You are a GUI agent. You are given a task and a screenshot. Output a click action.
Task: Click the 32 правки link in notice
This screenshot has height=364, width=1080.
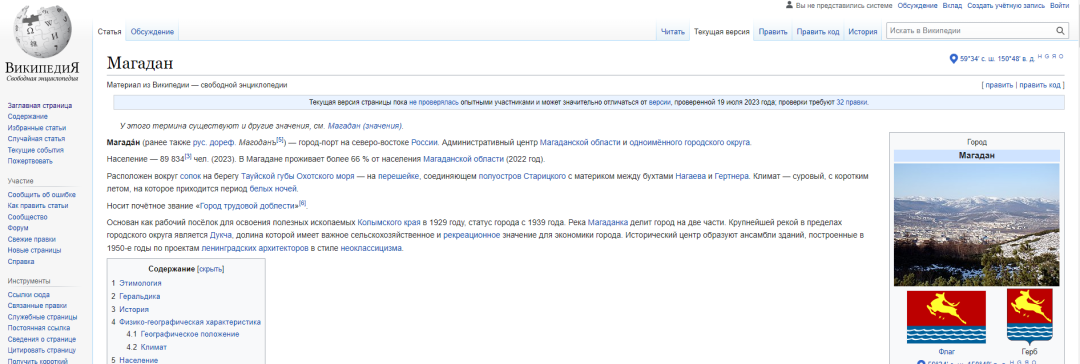point(851,102)
